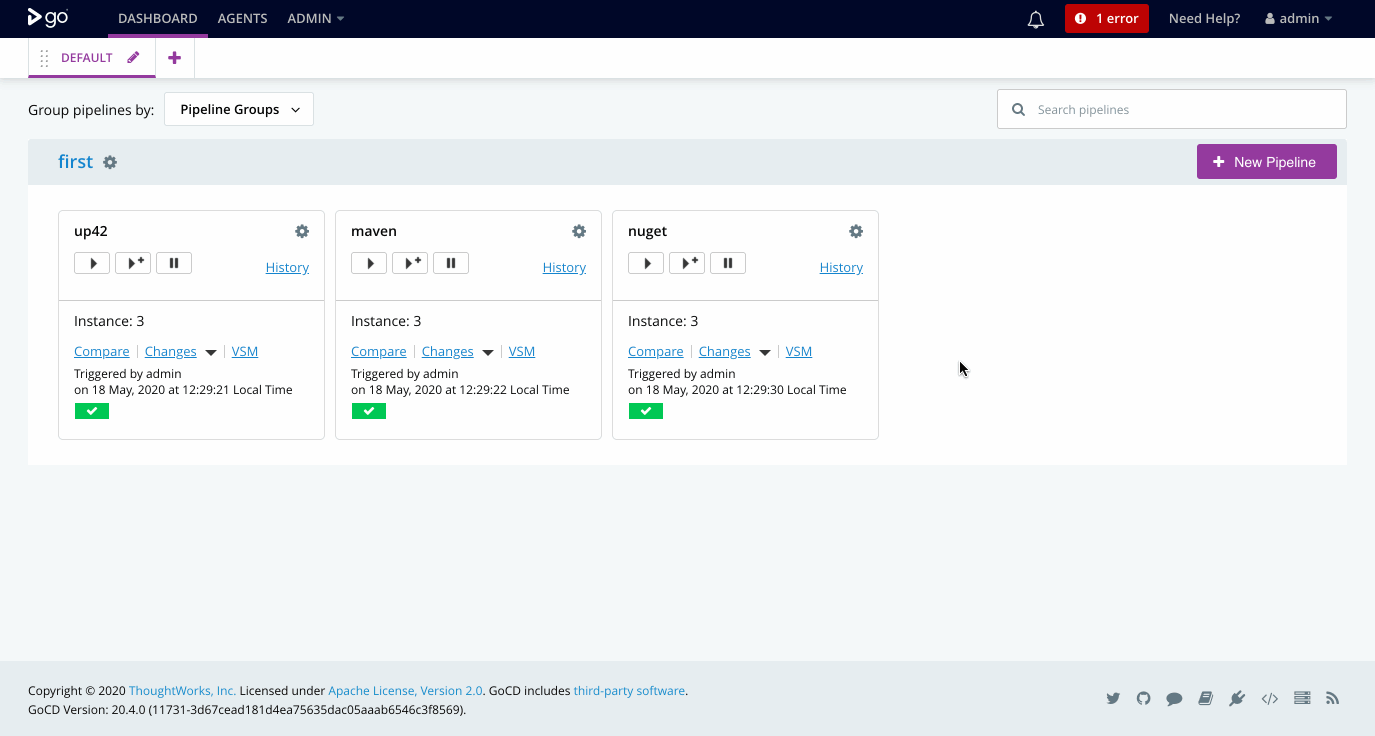1375x736 pixels.
Task: Expand Changes dropdown for nuget
Action: point(765,352)
